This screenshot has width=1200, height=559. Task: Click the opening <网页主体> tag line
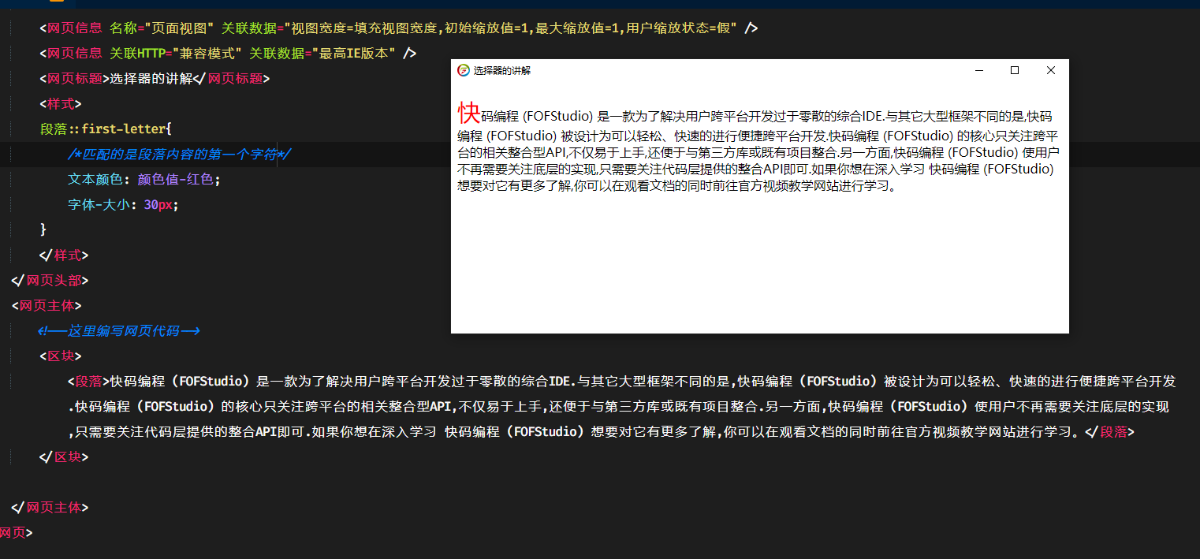point(46,305)
